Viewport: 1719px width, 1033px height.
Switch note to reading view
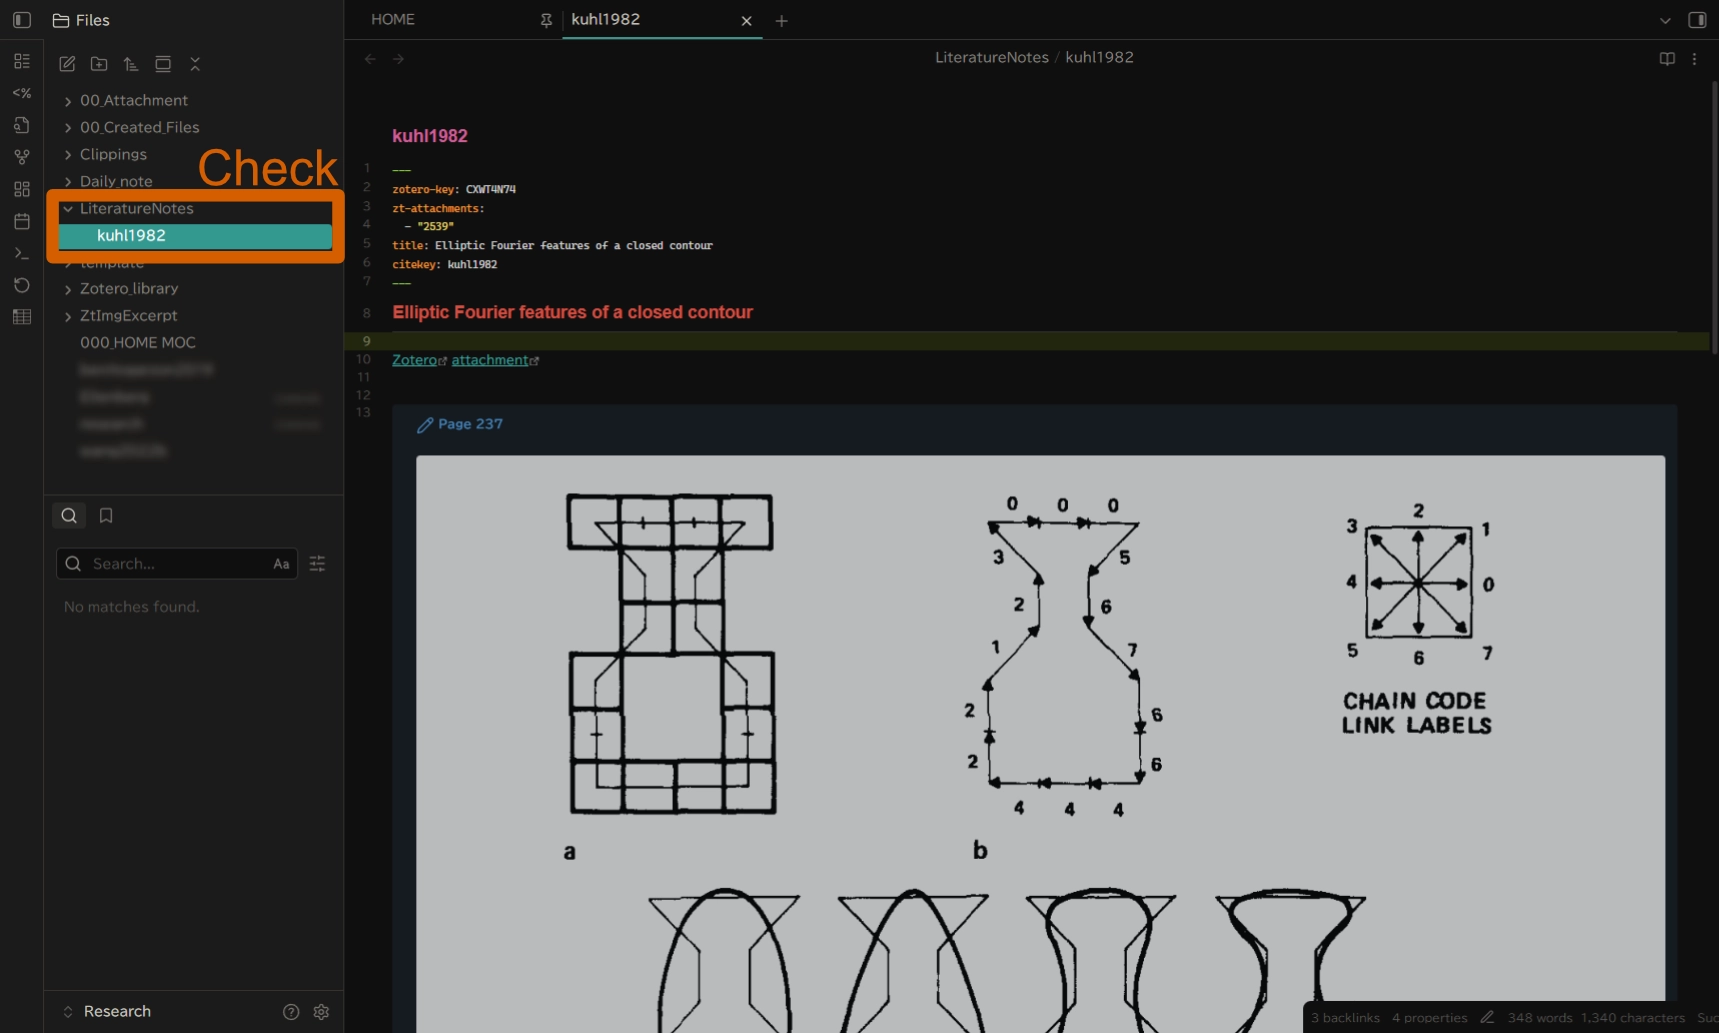tap(1667, 59)
